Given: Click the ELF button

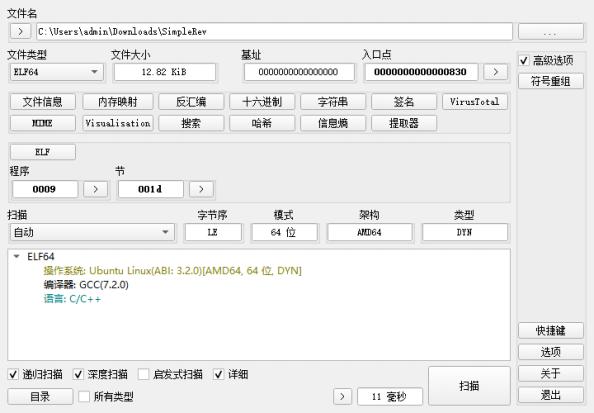Looking at the screenshot, I should pyautogui.click(x=42, y=152).
